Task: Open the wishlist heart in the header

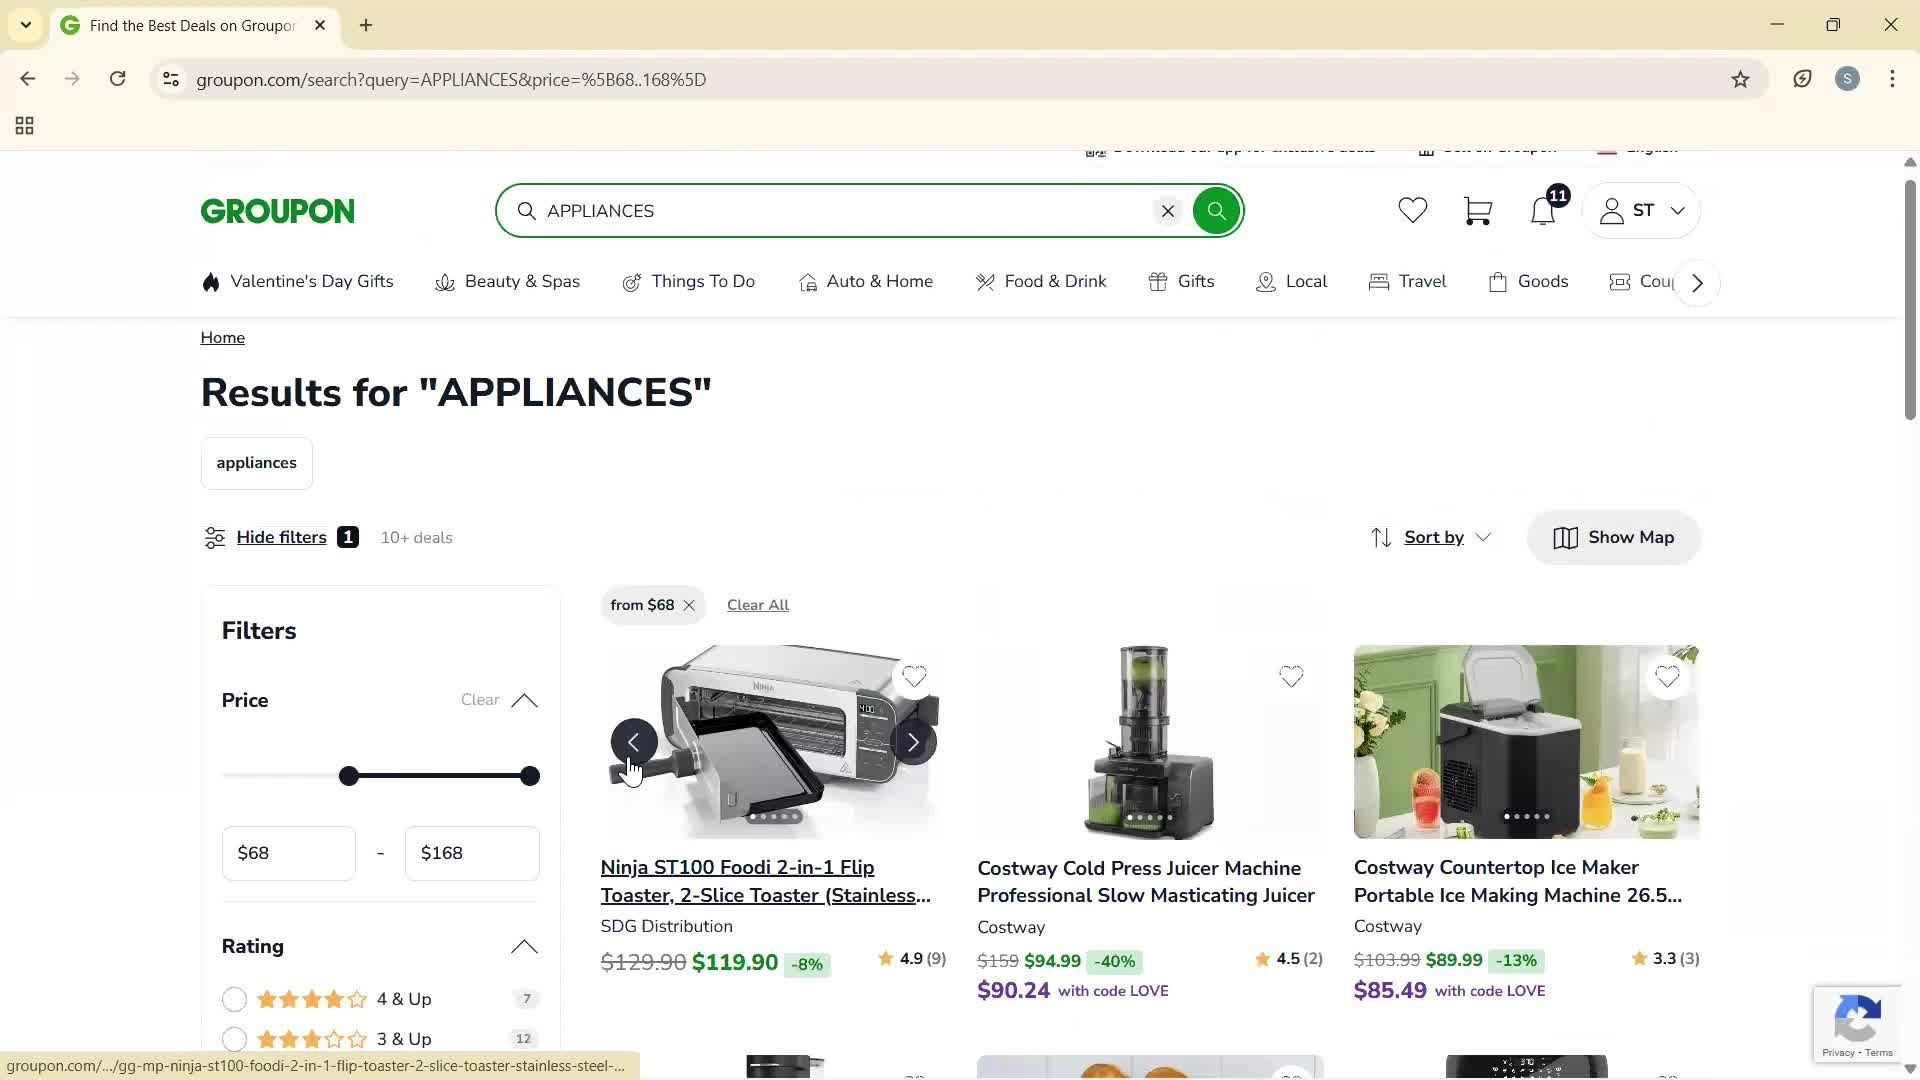Action: tap(1412, 210)
